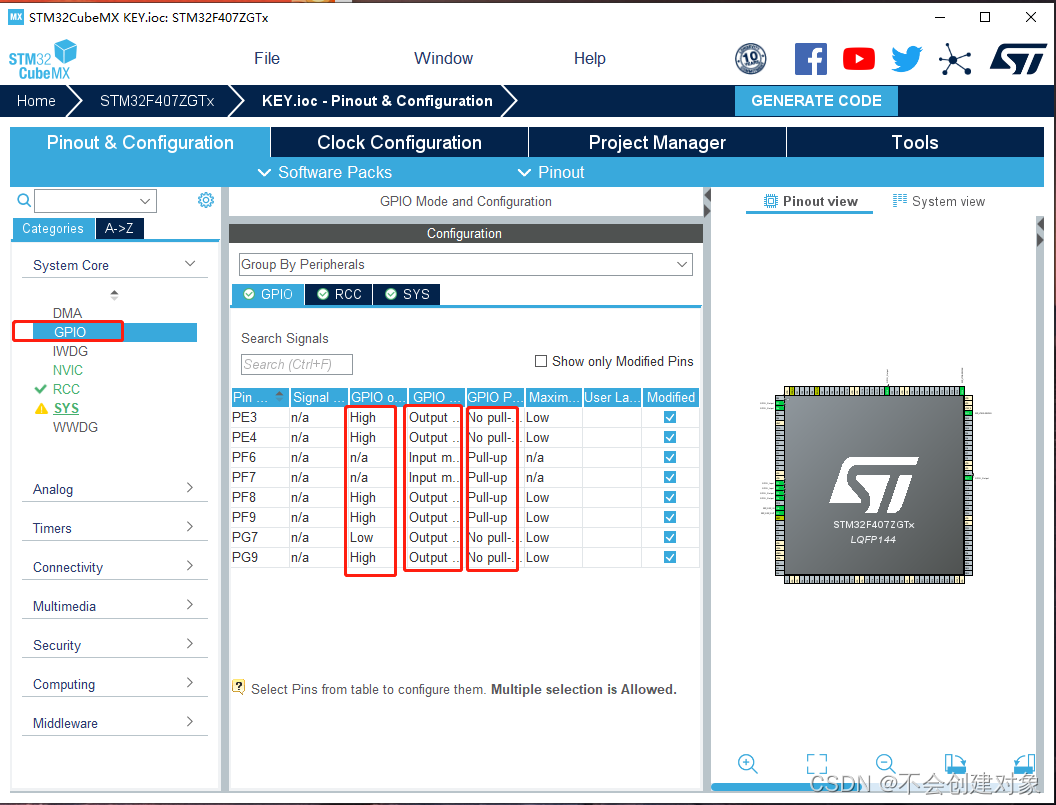Open the File menu
This screenshot has width=1056, height=805.
click(x=267, y=59)
